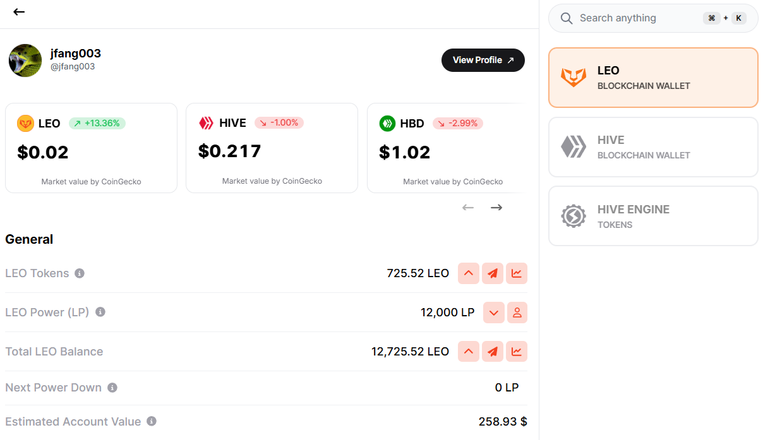Screen dimensions: 768x440
Task: Click info icon next to Next Power Down
Action: click(x=112, y=388)
